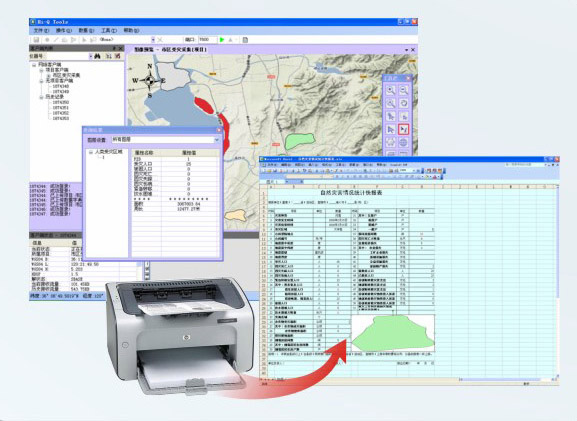Image resolution: width=577 pixels, height=421 pixels.
Task: Open the (None) combo box dropdown
Action: click(153, 40)
